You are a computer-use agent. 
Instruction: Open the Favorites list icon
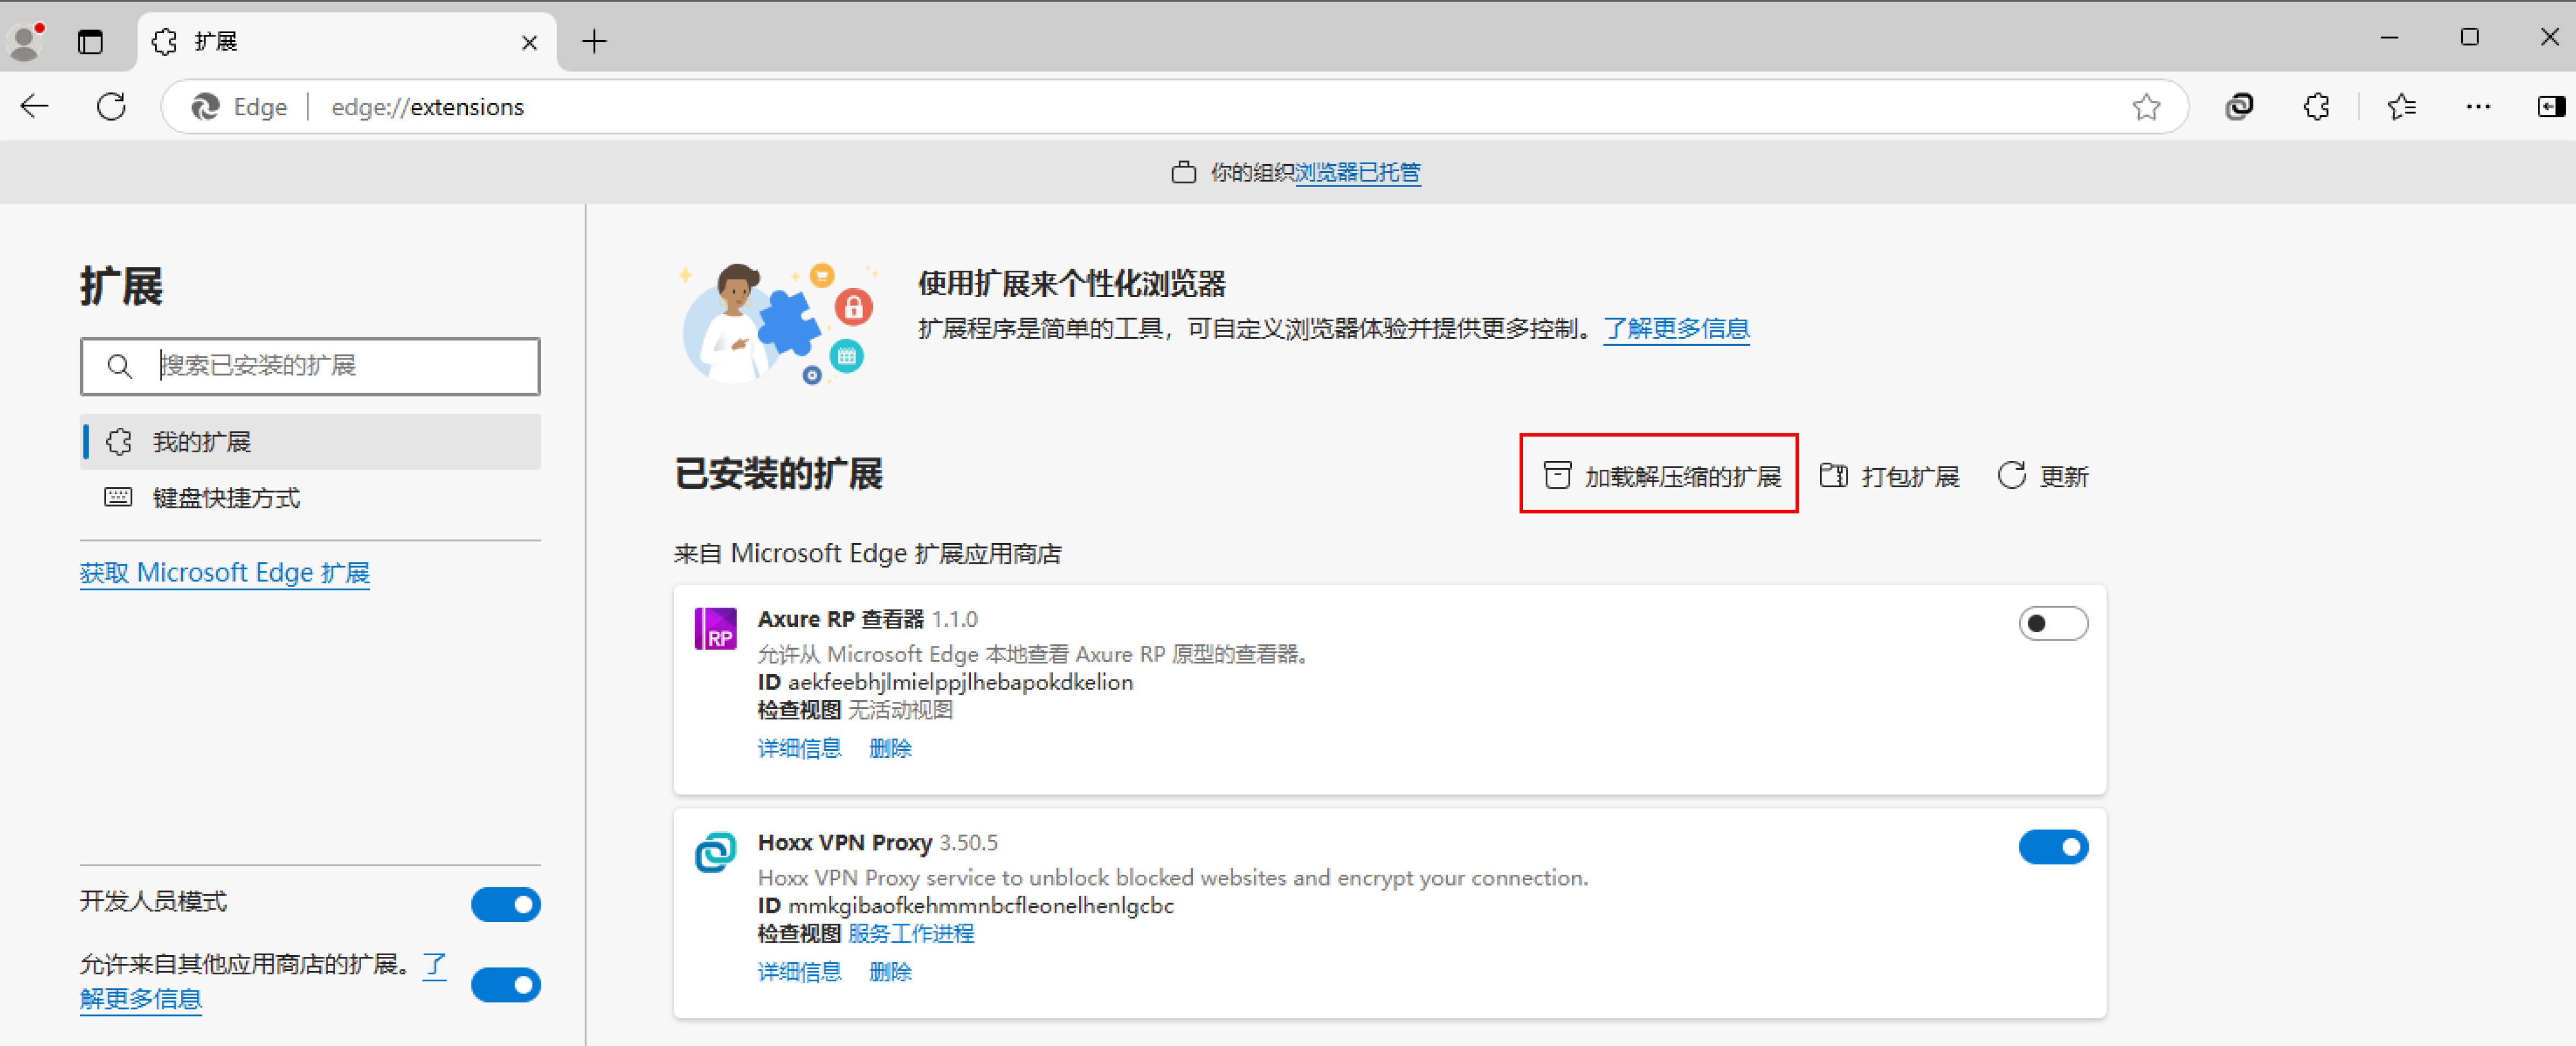coord(2401,106)
